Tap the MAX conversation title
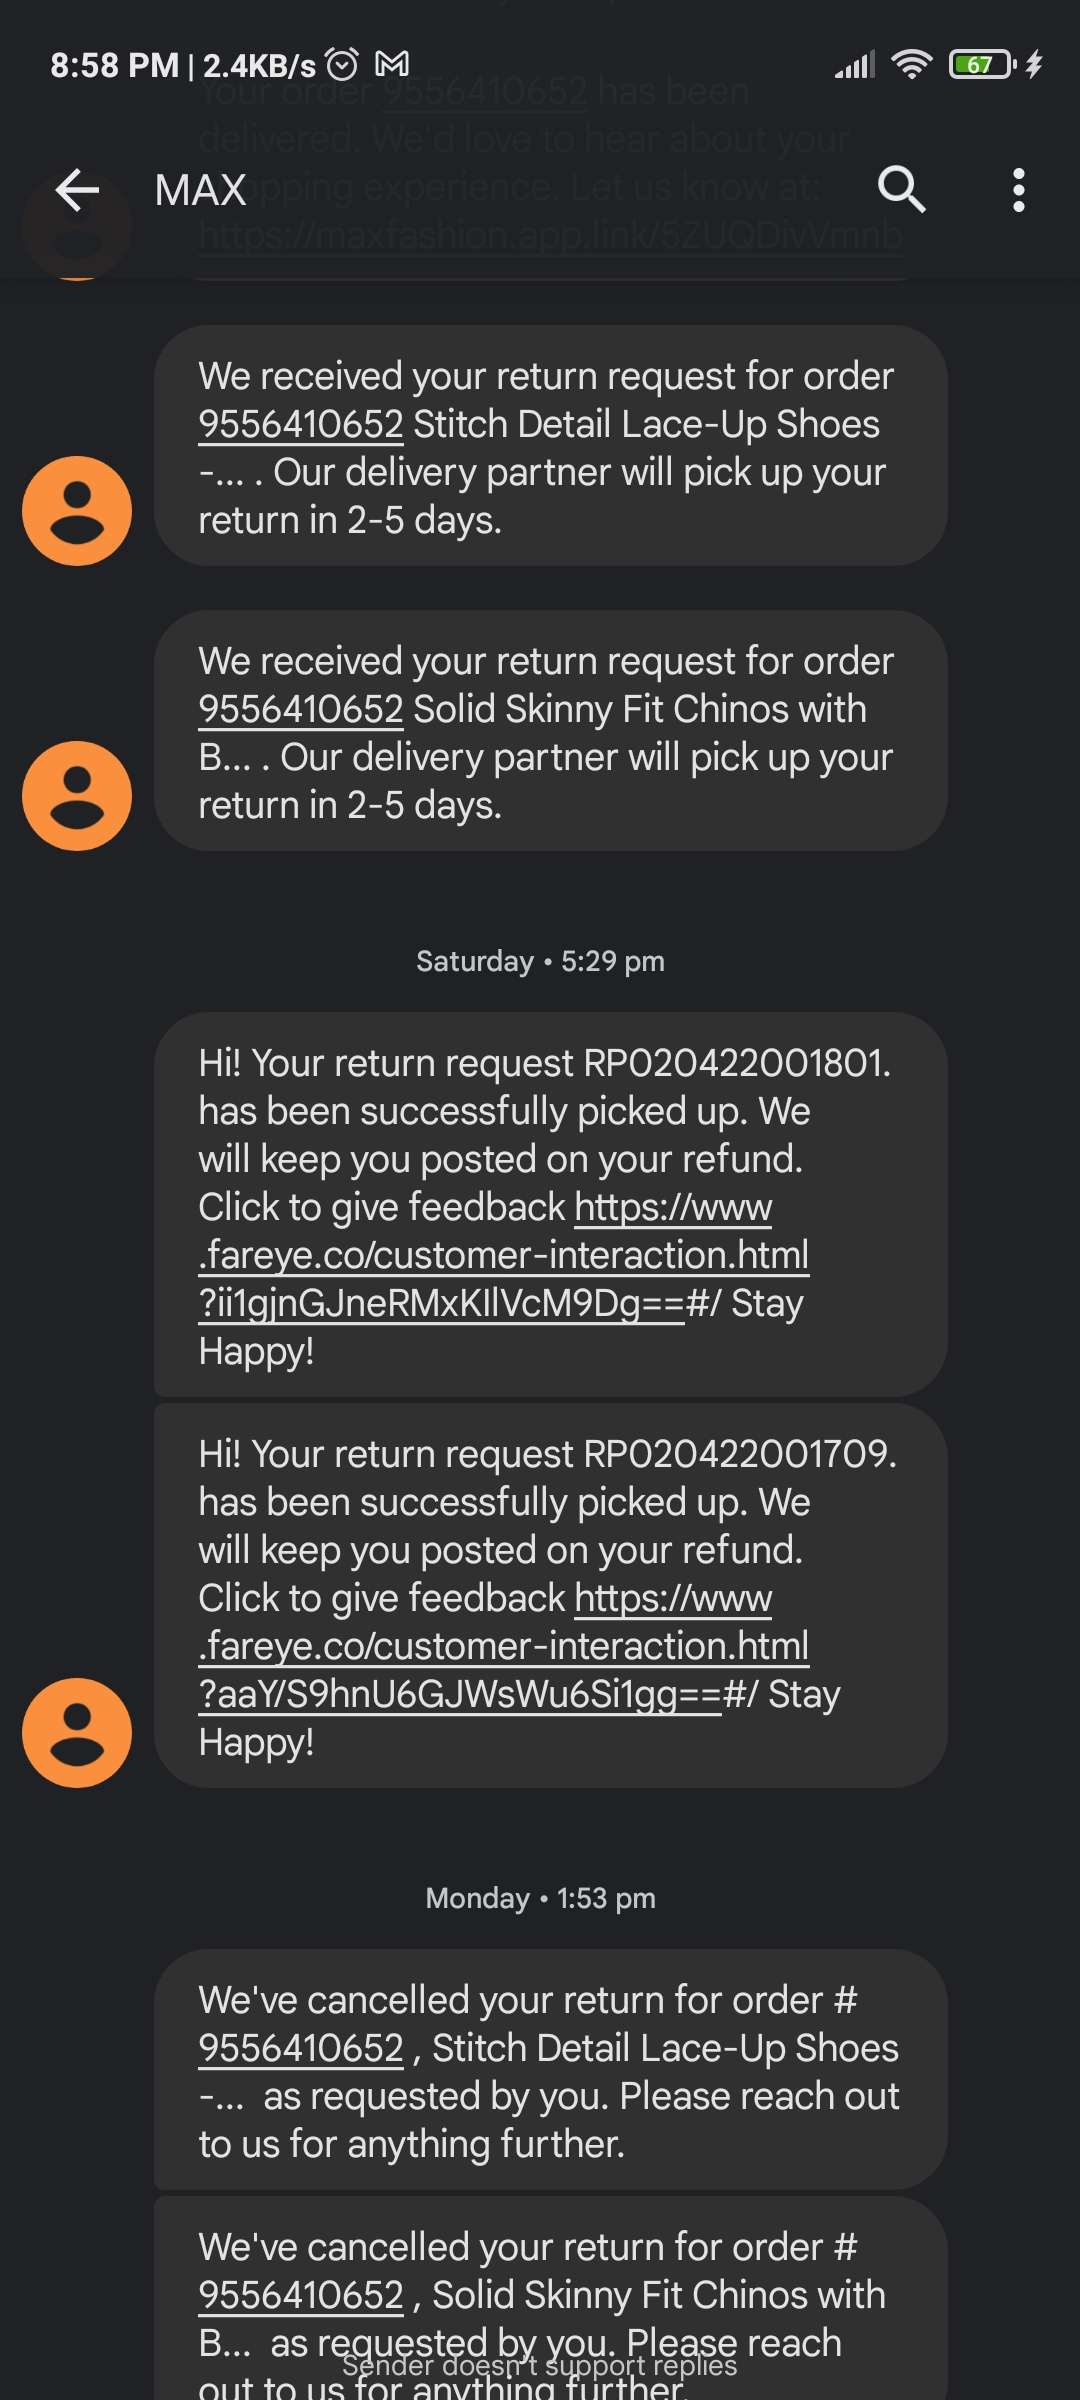The image size is (1080, 2400). coord(201,190)
